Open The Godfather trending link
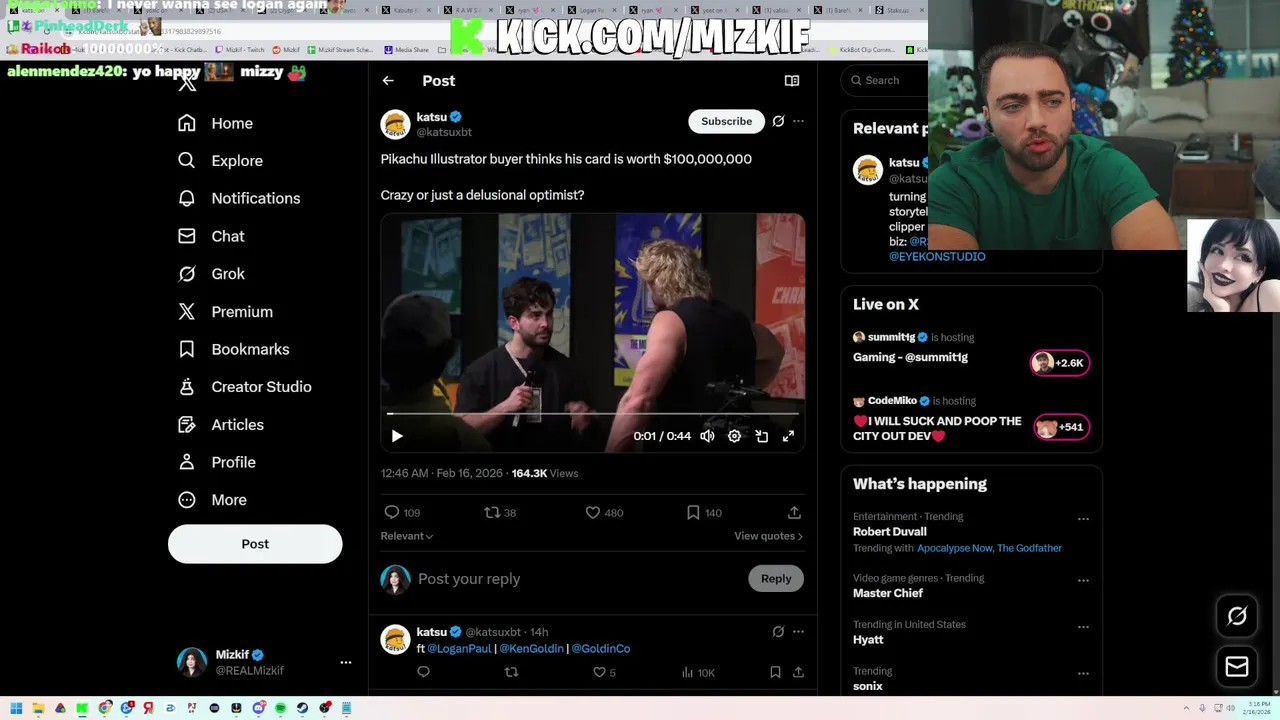This screenshot has height=720, width=1280. click(x=1029, y=548)
